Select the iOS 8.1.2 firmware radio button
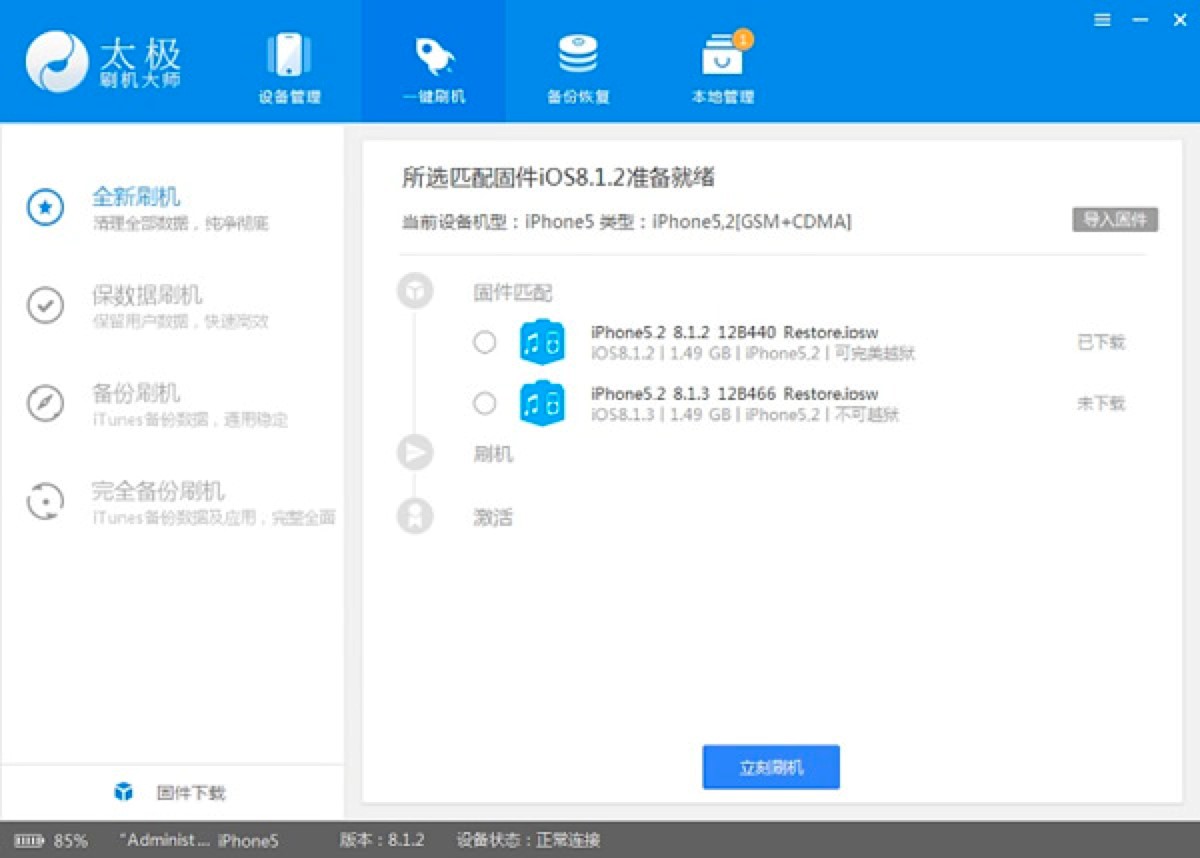The width and height of the screenshot is (1200, 858). [485, 342]
